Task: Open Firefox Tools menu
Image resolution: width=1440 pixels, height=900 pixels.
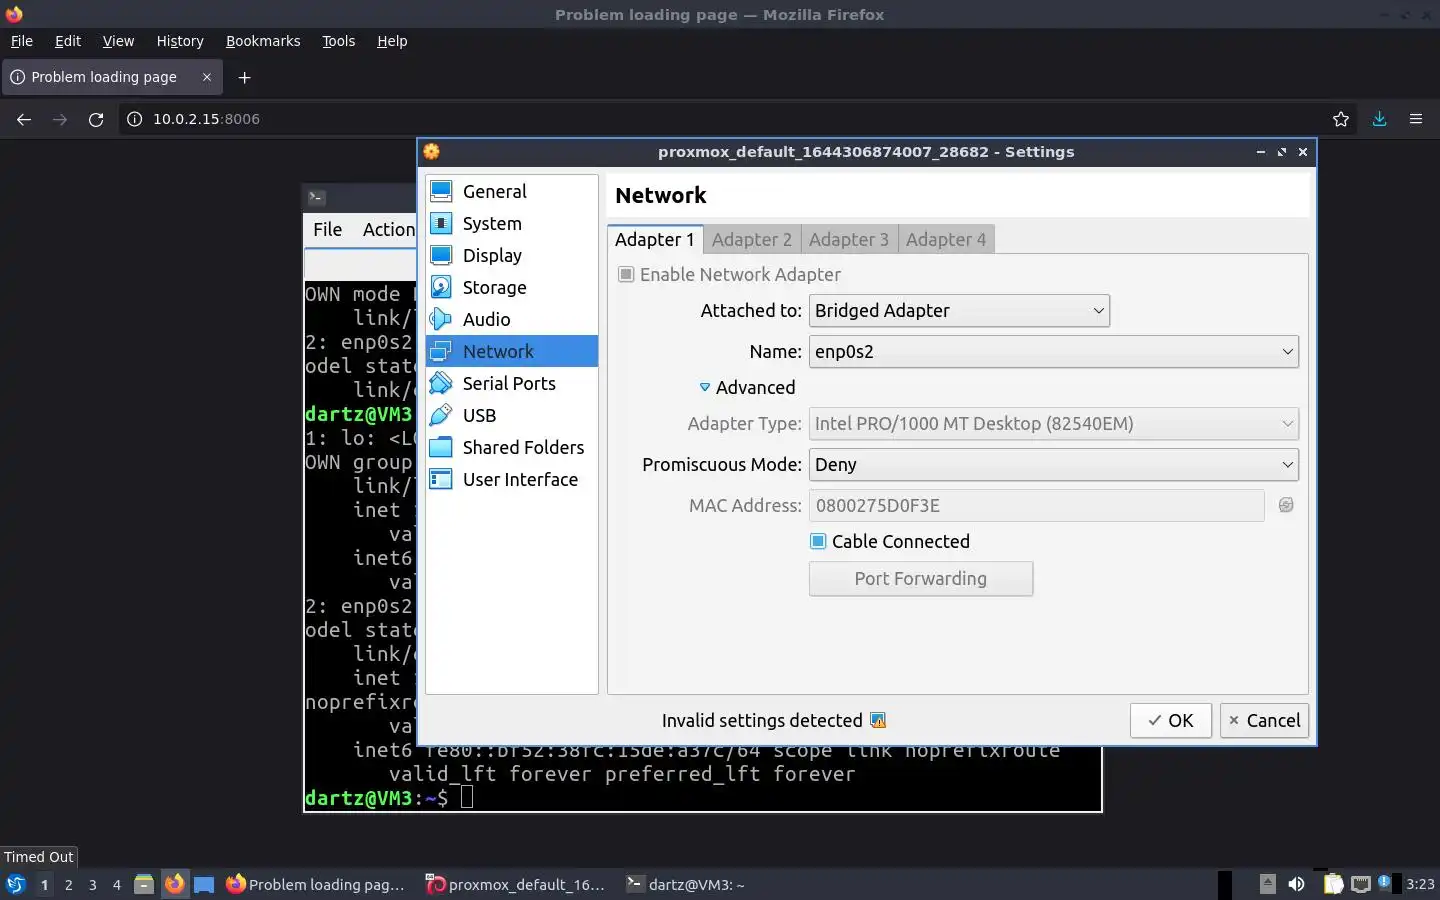Action: click(x=338, y=41)
